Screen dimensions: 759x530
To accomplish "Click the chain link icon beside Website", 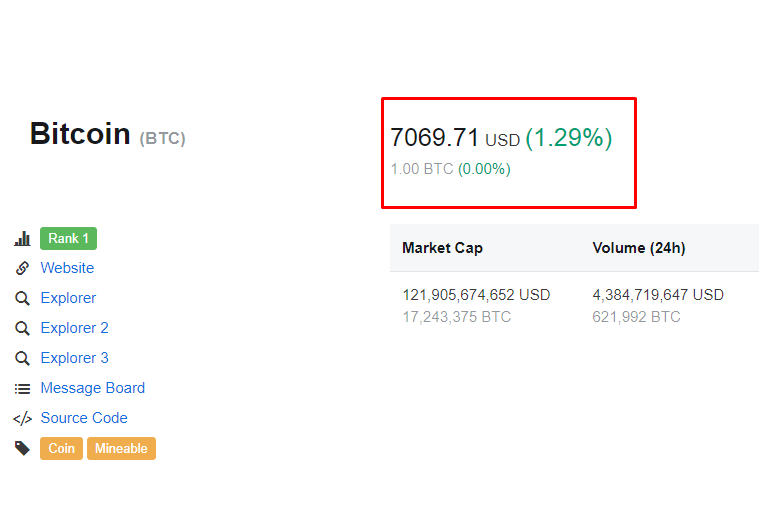I will point(22,268).
